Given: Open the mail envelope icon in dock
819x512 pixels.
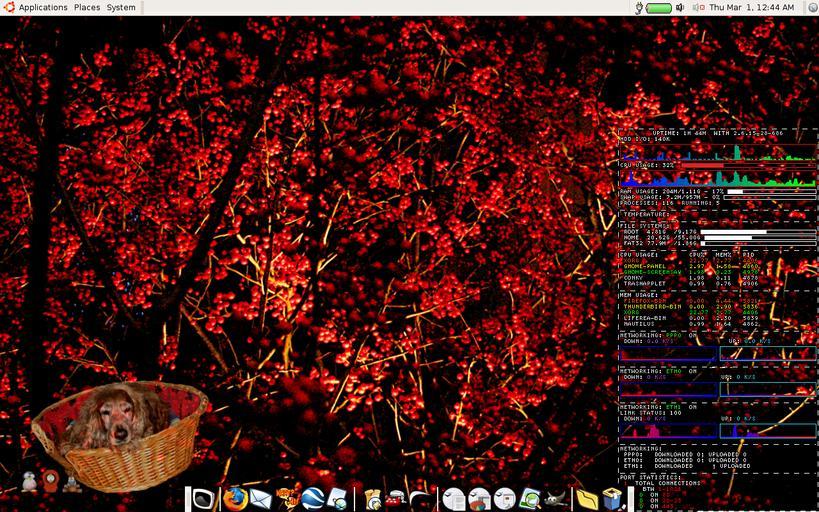Looking at the screenshot, I should (x=261, y=498).
